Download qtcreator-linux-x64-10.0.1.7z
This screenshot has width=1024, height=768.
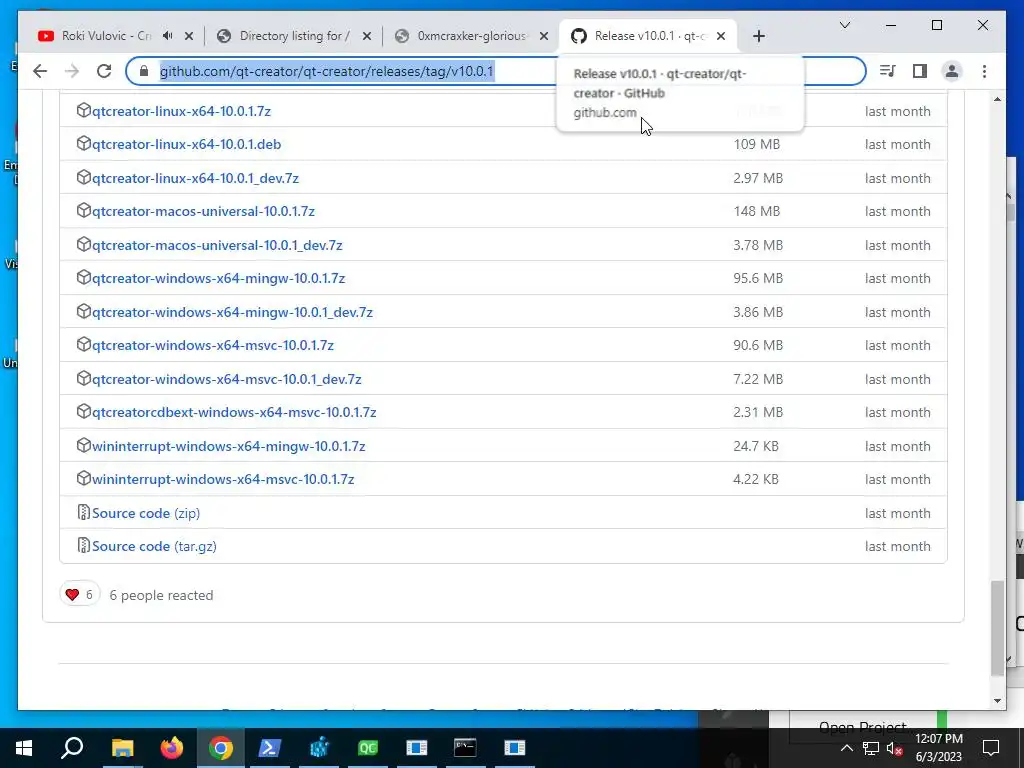[x=181, y=111]
